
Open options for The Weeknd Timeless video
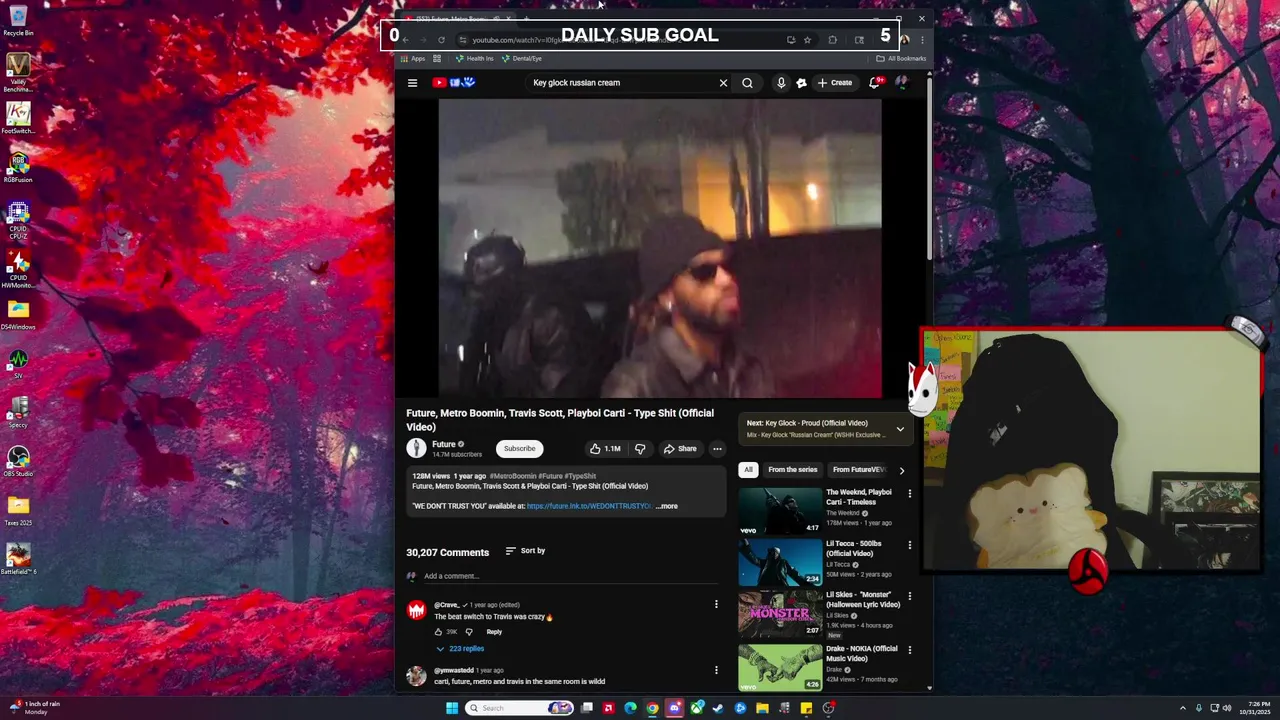click(x=909, y=494)
